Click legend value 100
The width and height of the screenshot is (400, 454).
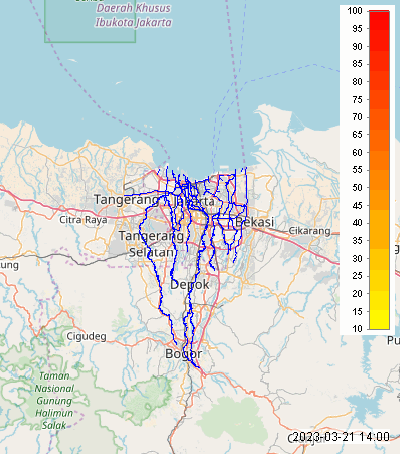(x=355, y=11)
